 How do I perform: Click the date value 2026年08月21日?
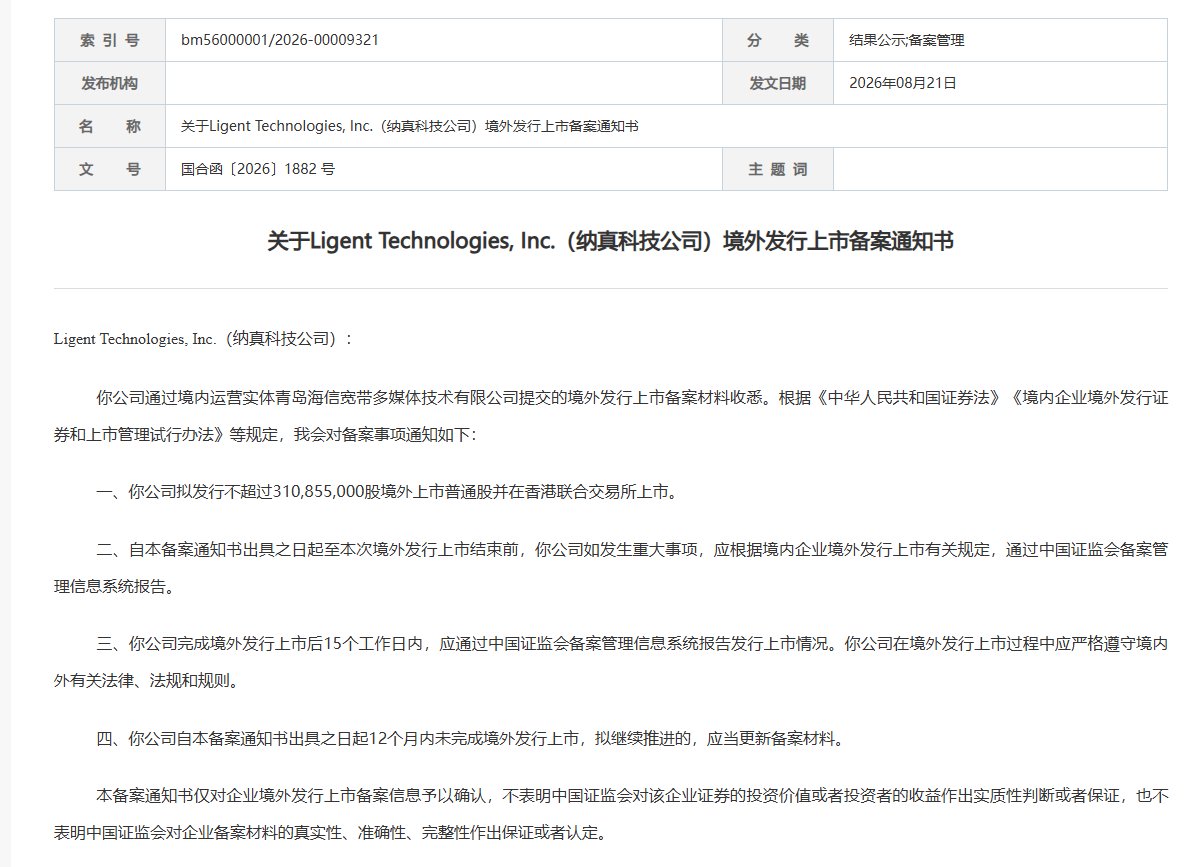(903, 83)
